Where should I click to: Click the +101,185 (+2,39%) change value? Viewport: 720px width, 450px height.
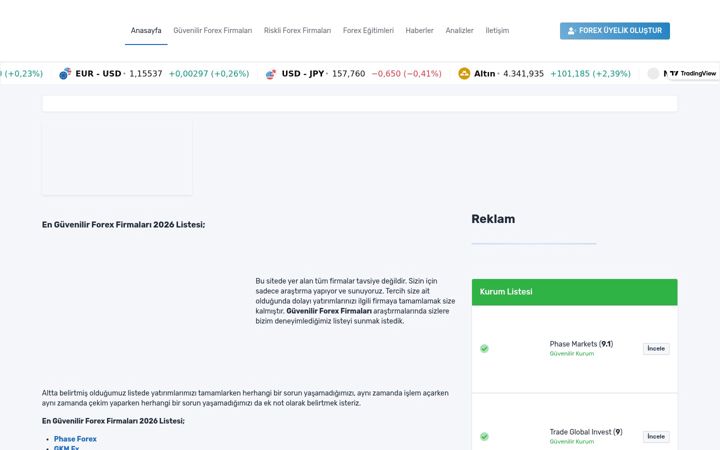pyautogui.click(x=591, y=73)
